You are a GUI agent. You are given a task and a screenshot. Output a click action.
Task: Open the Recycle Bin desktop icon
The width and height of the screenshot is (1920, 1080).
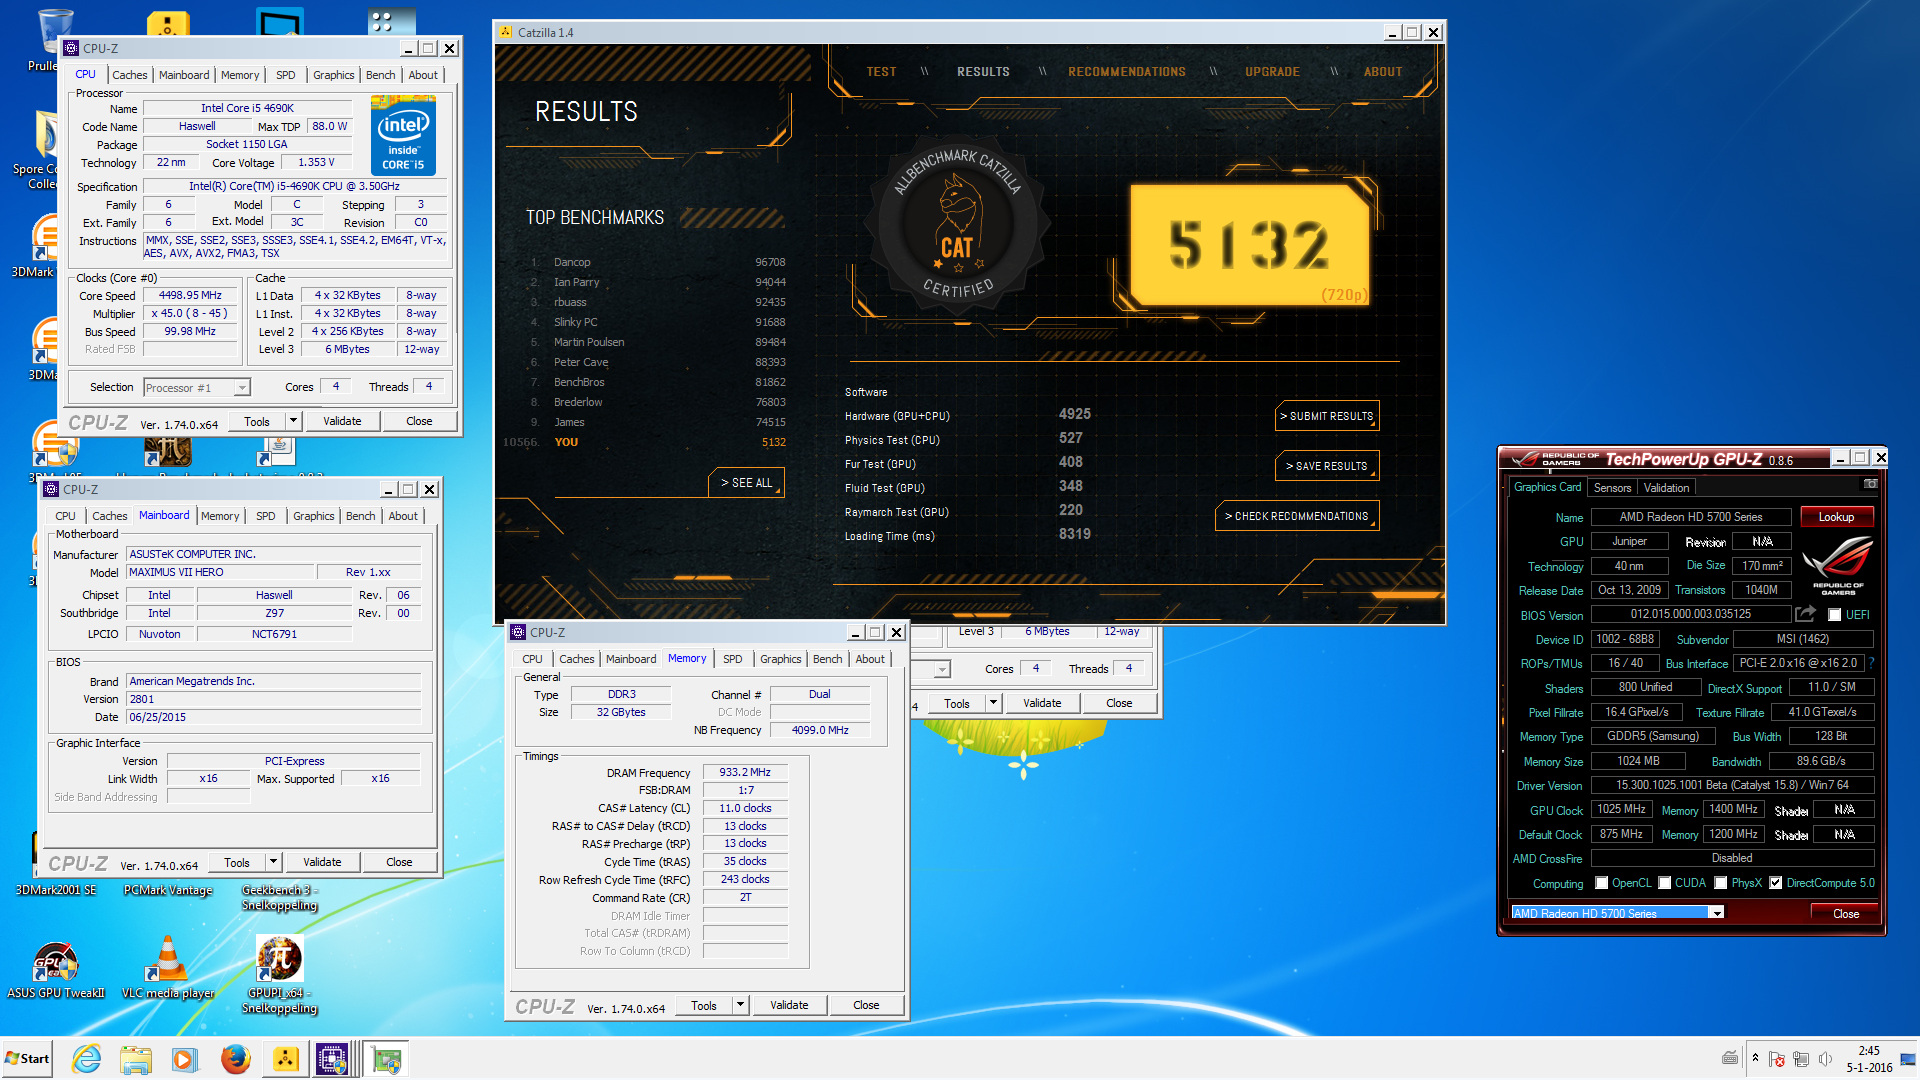click(x=54, y=38)
